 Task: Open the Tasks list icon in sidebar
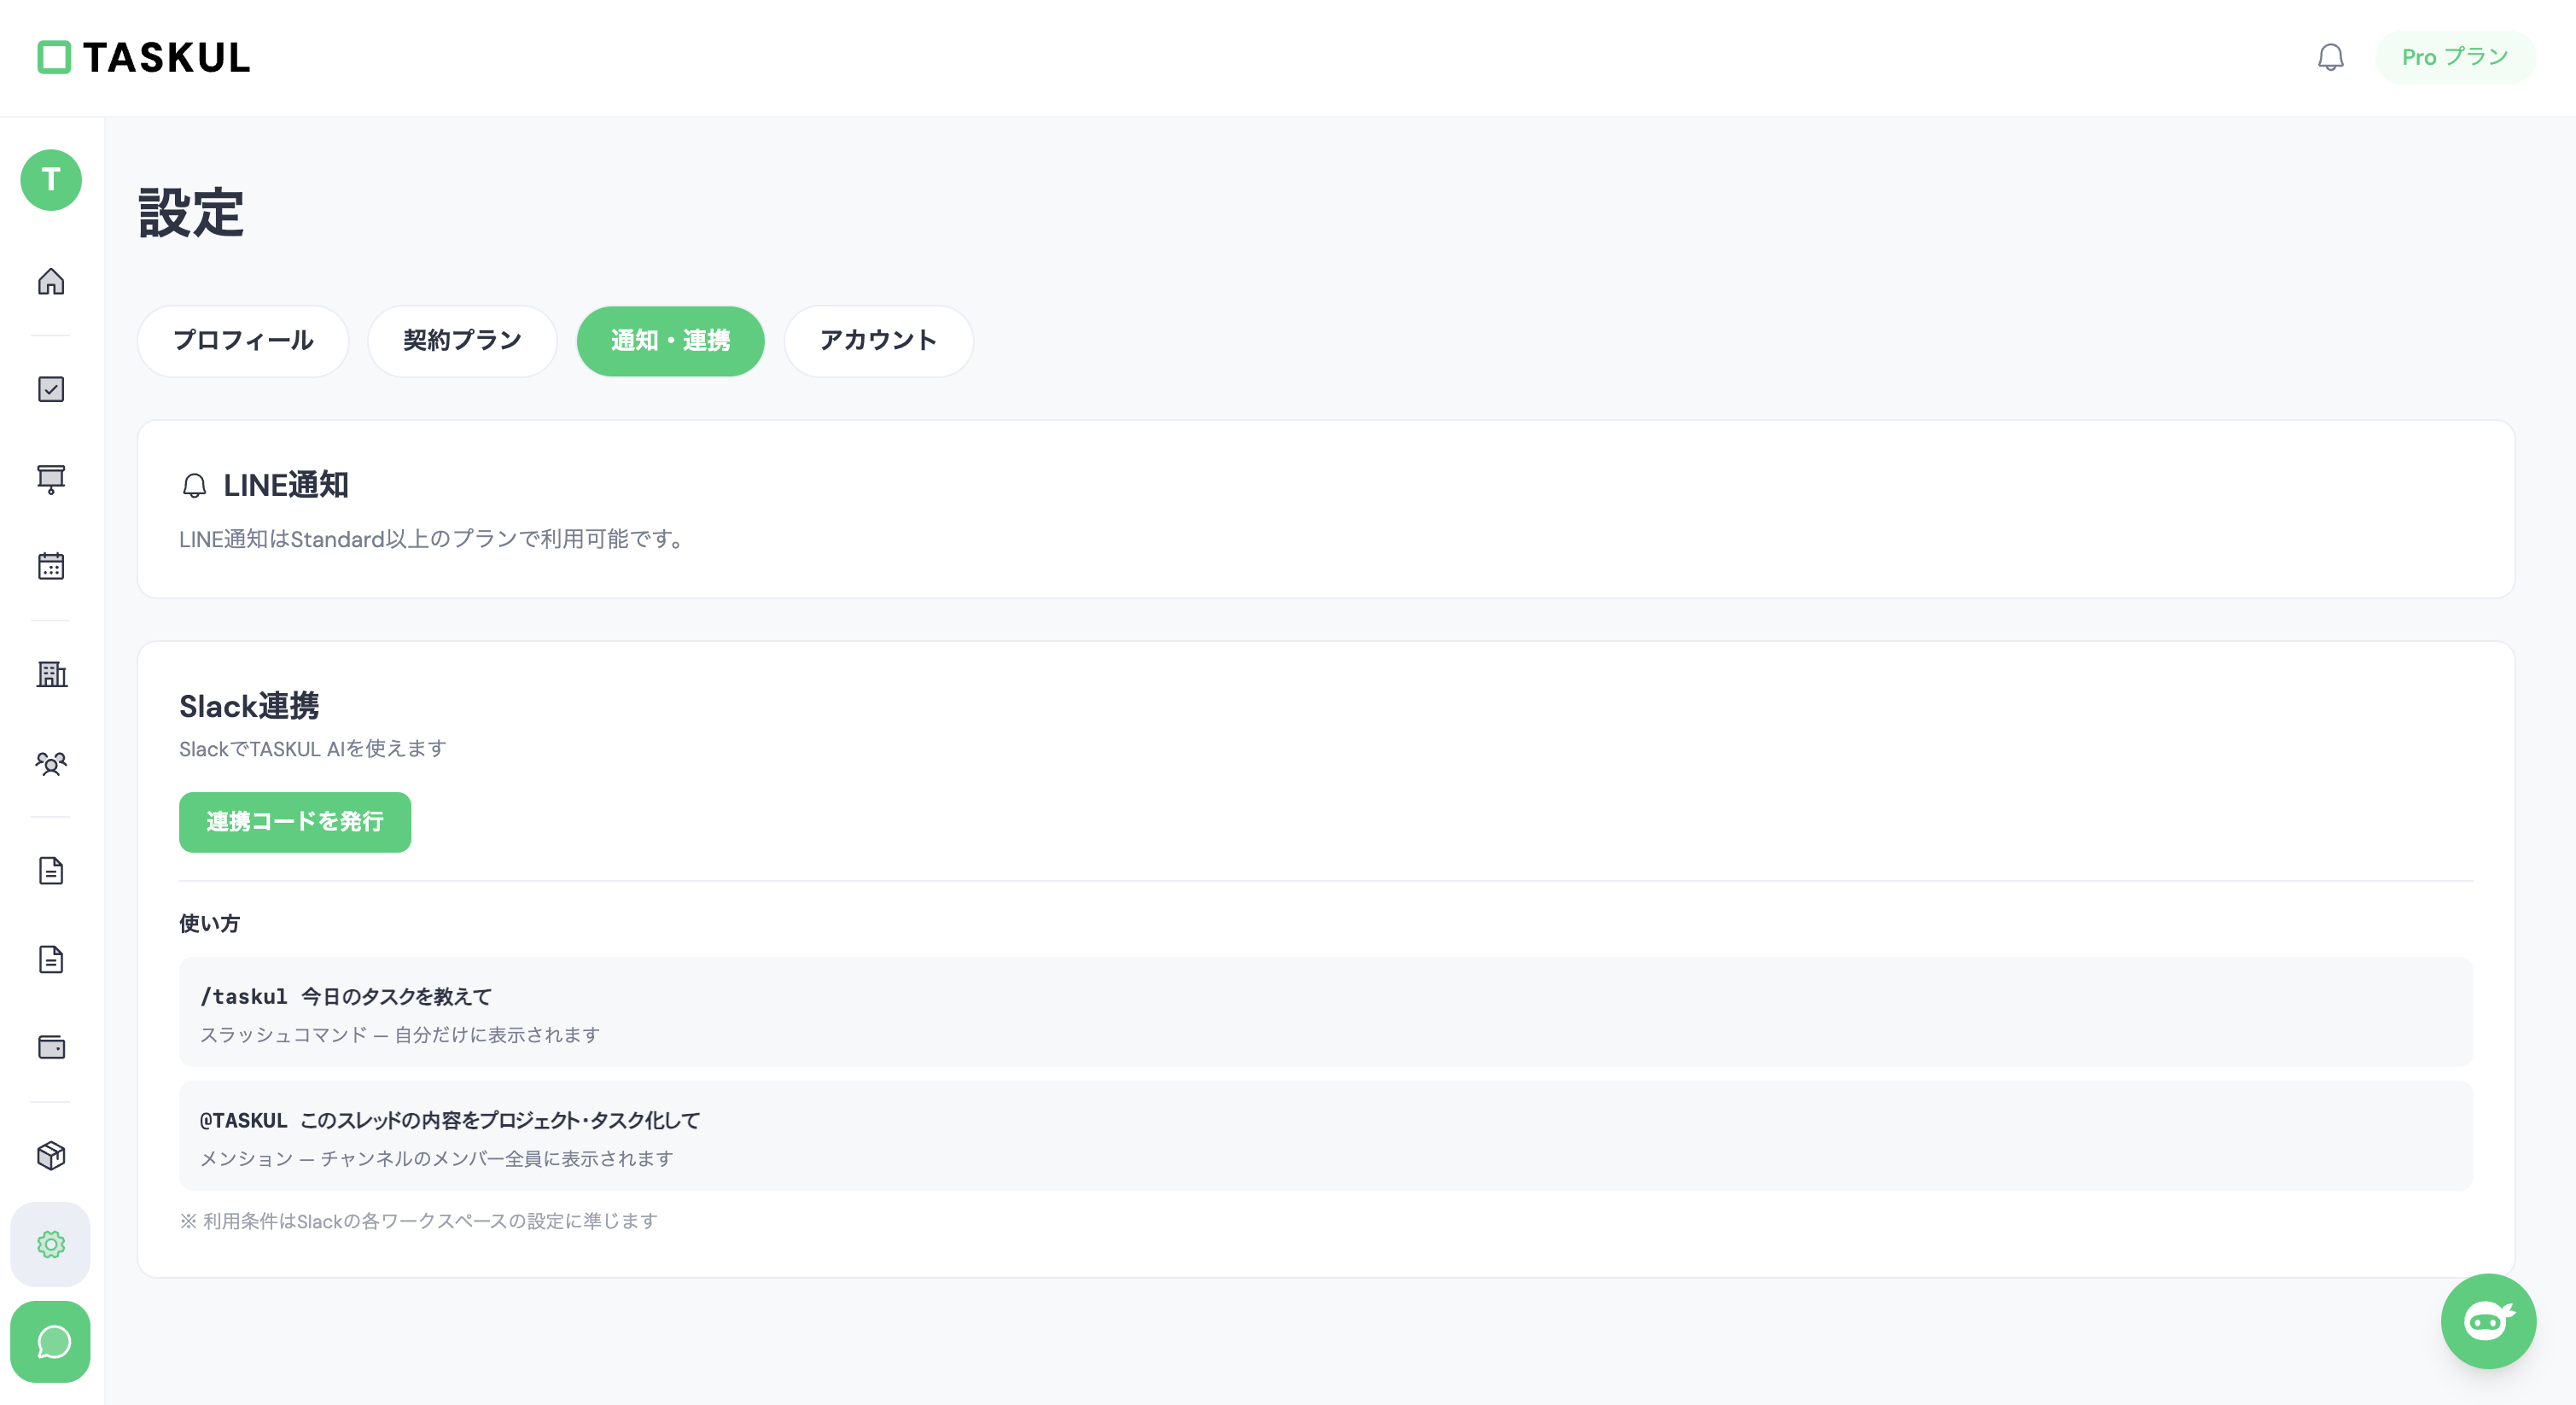click(50, 389)
